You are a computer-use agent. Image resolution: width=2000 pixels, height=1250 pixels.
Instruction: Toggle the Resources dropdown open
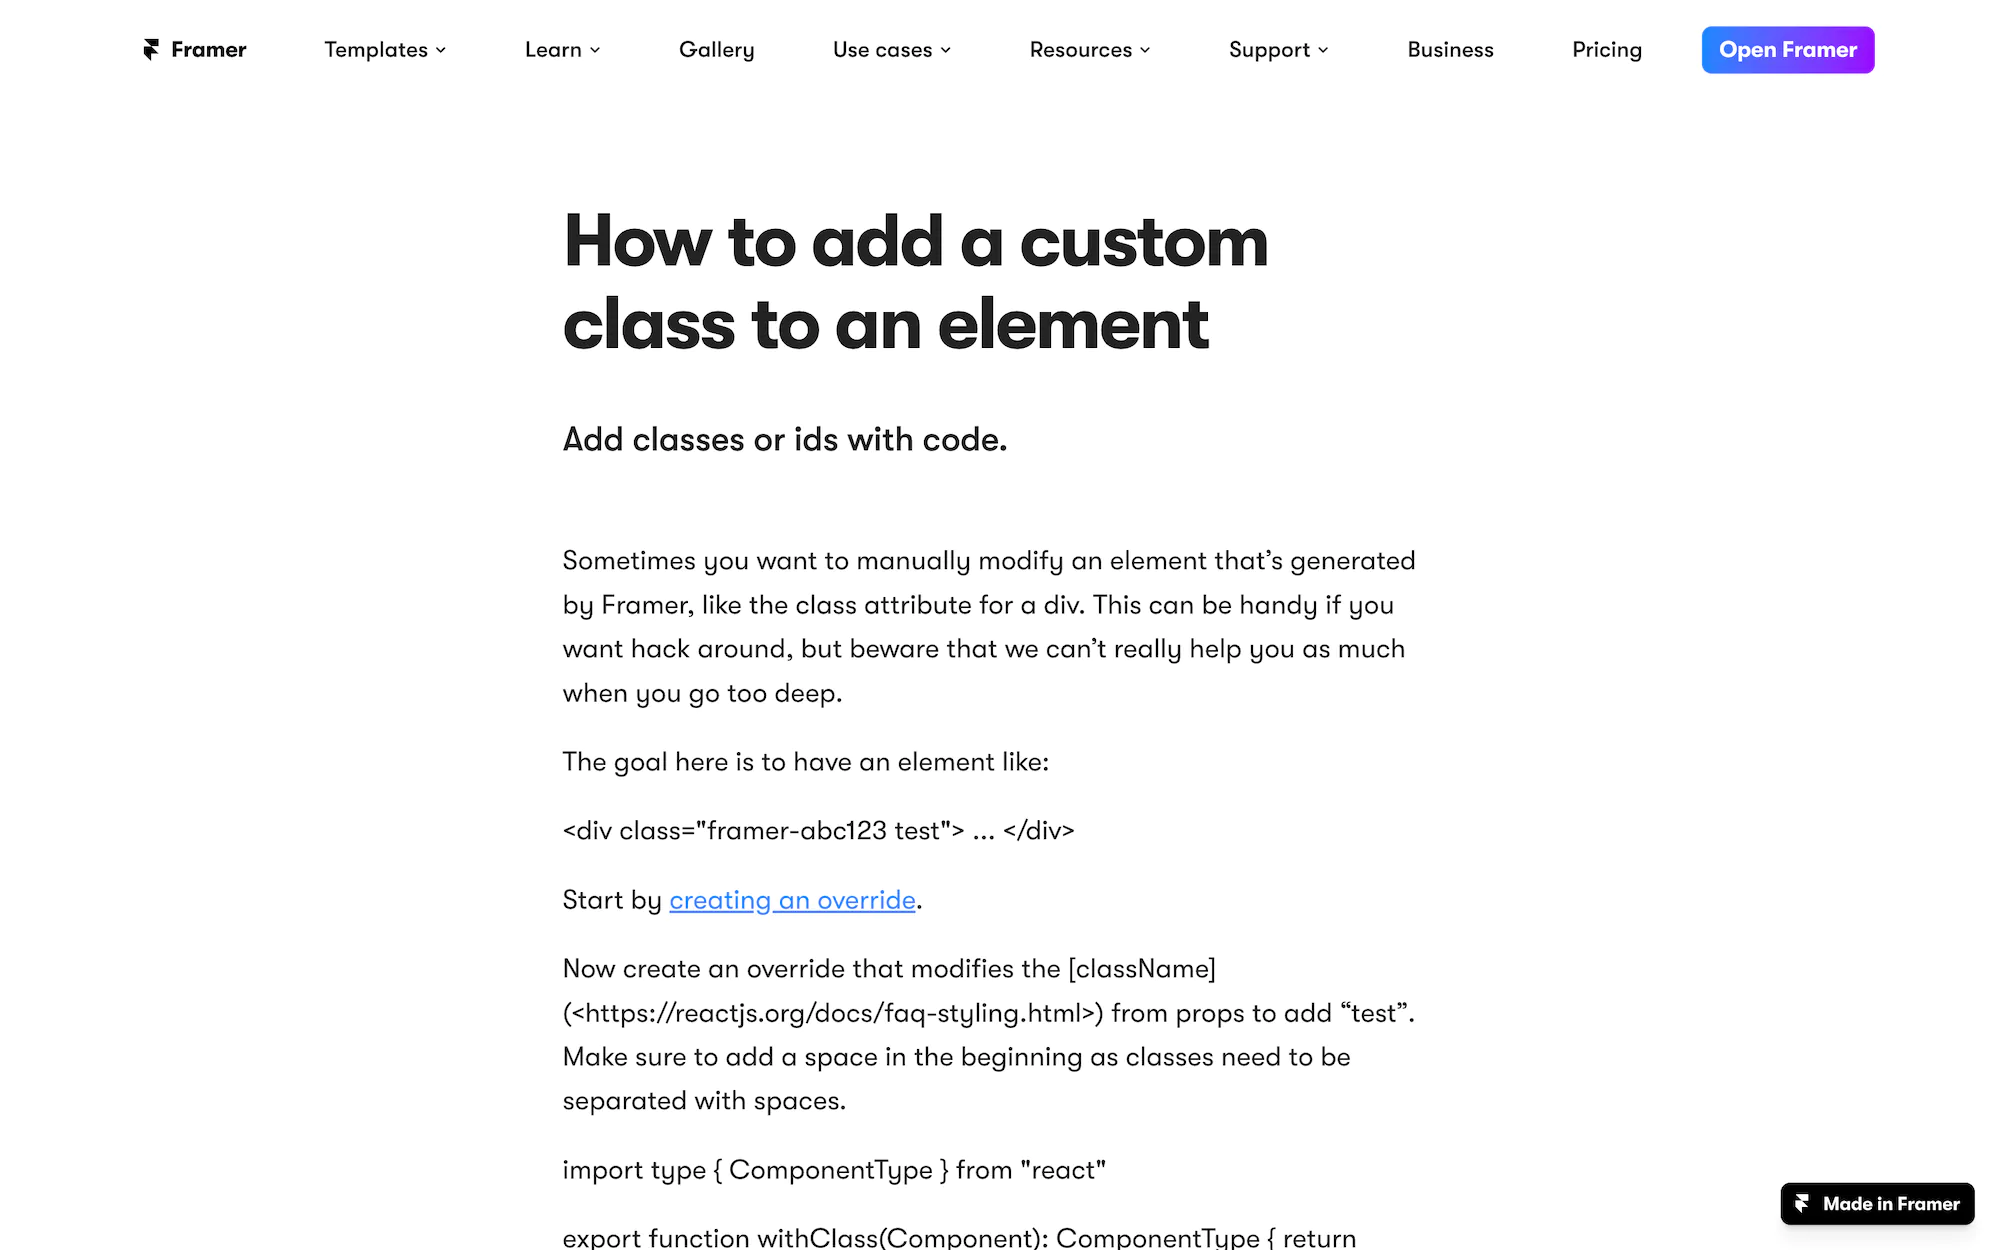(1089, 49)
